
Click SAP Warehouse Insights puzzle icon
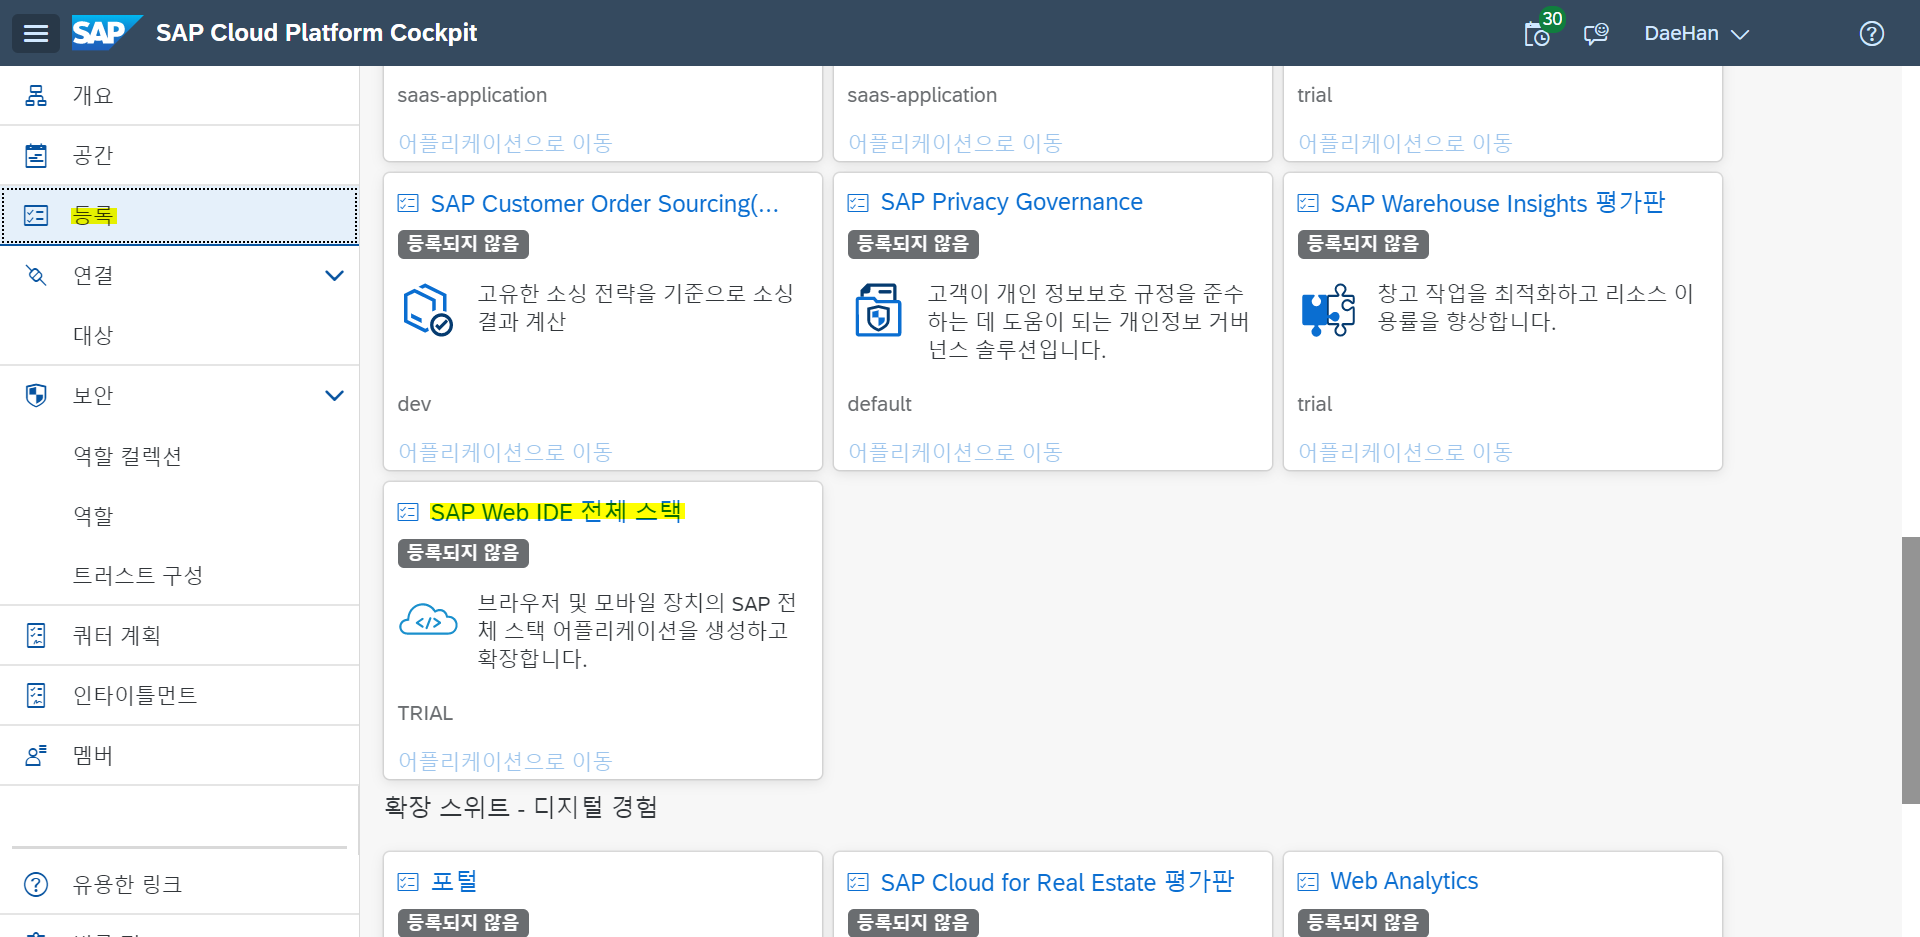[x=1328, y=310]
